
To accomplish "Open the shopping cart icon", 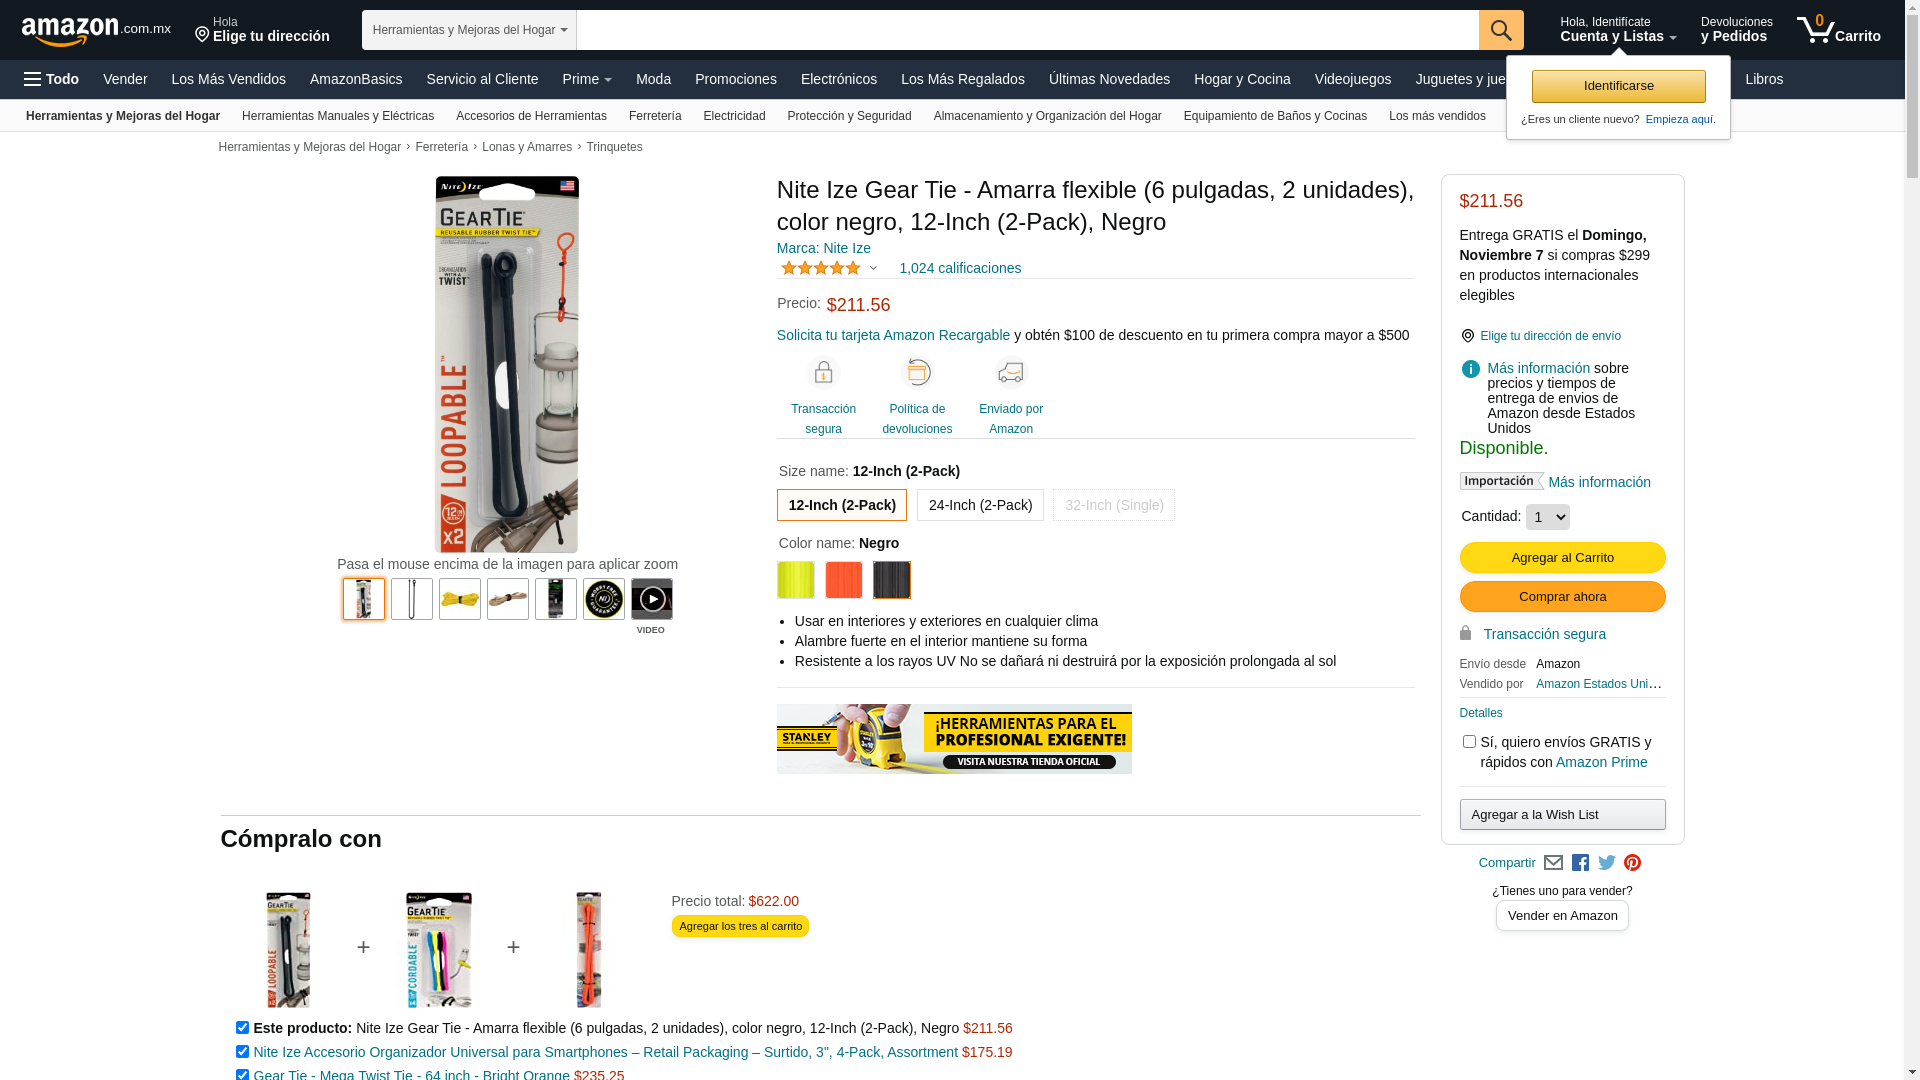I will click(1838, 30).
